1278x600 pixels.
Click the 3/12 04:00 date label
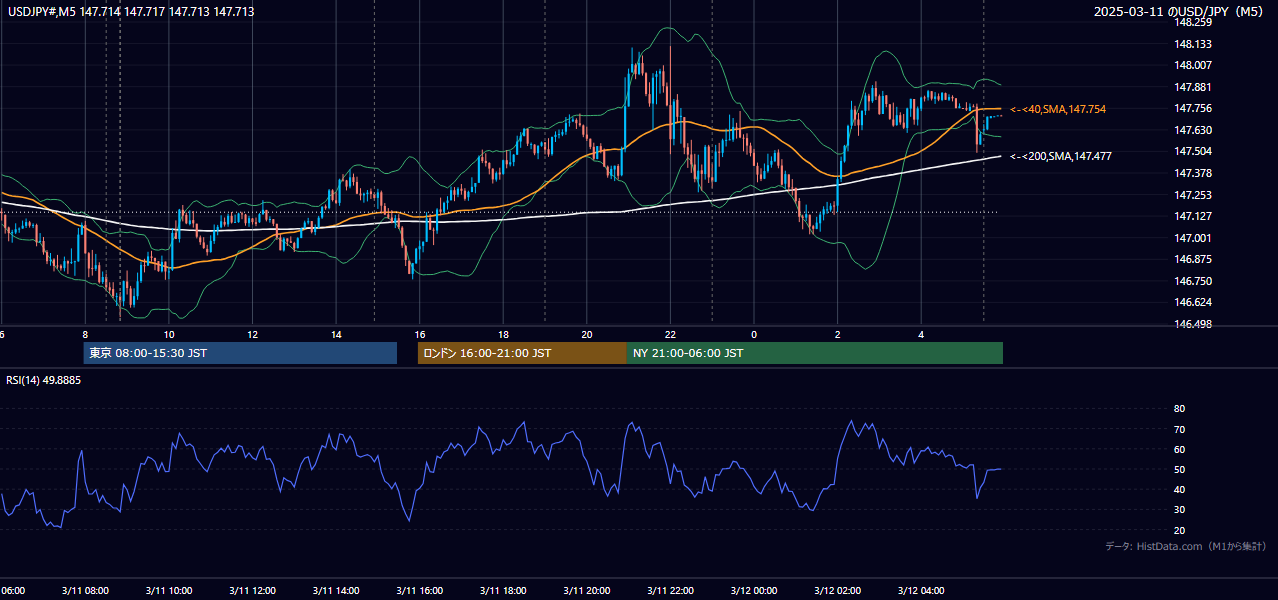coord(921,591)
